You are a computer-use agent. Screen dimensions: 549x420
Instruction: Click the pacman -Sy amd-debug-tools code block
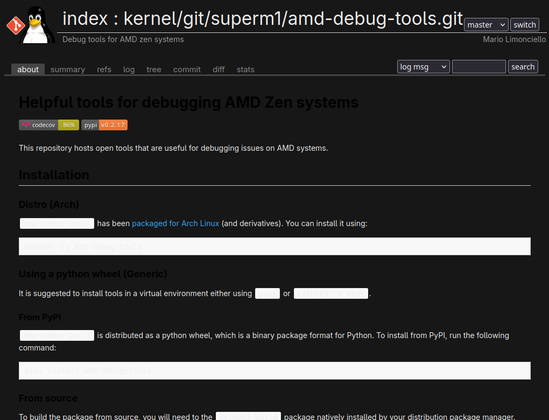274,246
